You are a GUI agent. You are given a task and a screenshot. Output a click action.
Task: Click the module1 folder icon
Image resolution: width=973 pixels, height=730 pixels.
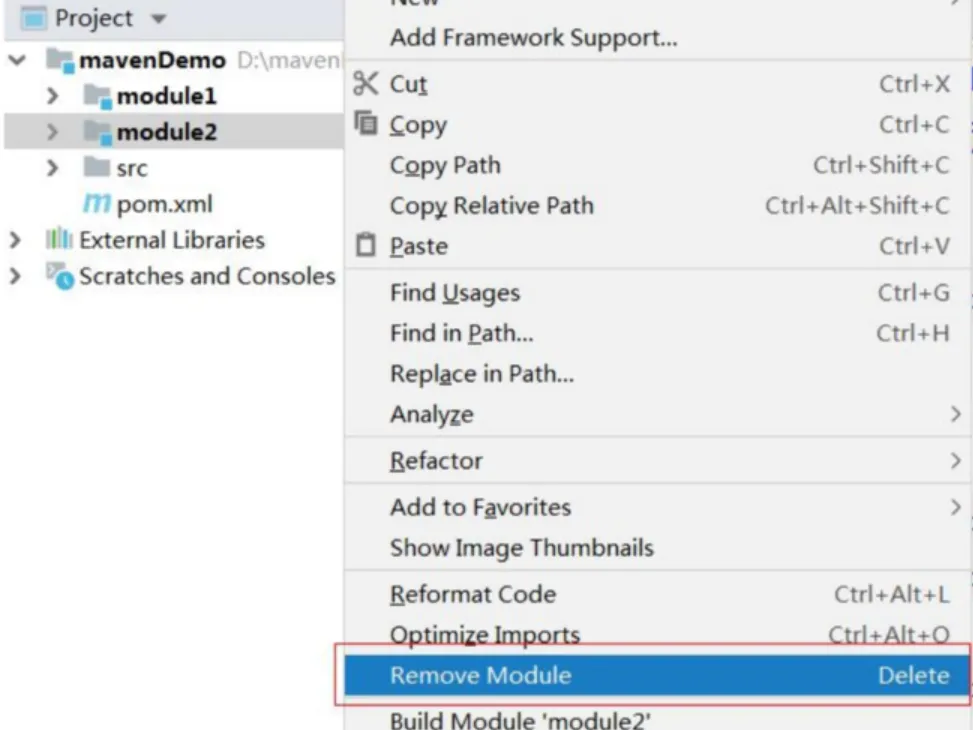(x=98, y=96)
